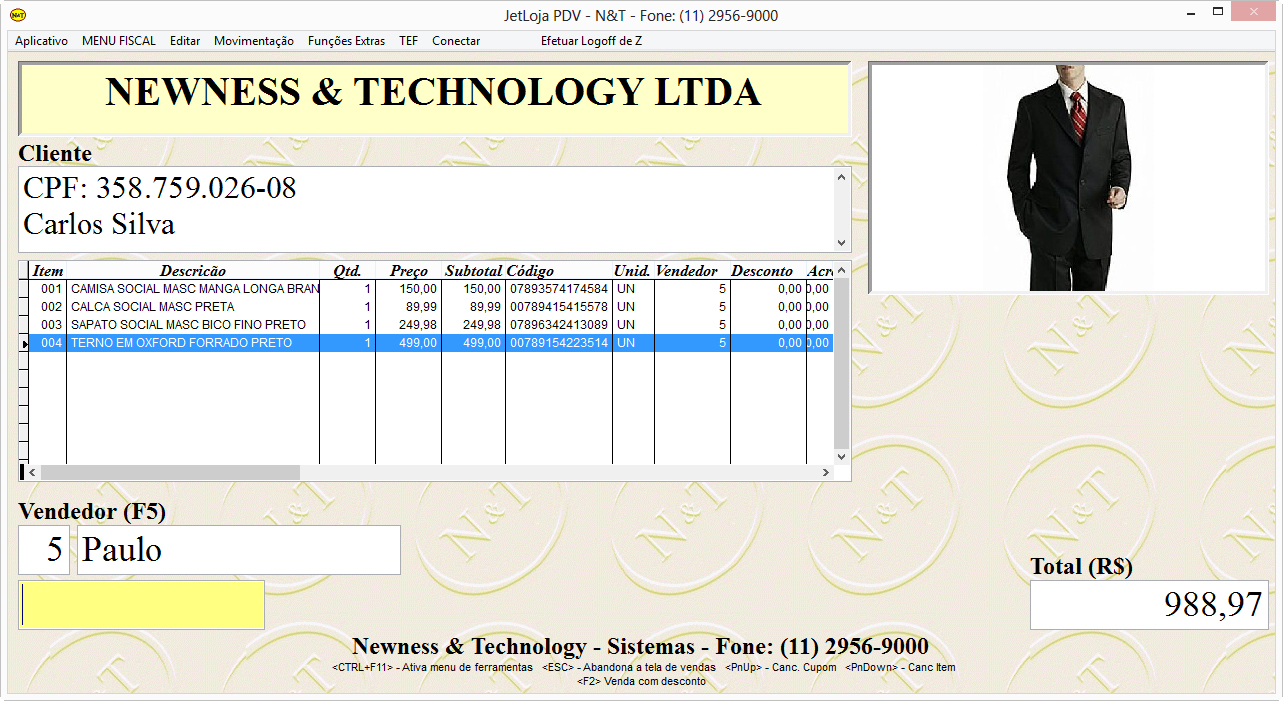Open the Movimentação menu

[254, 41]
